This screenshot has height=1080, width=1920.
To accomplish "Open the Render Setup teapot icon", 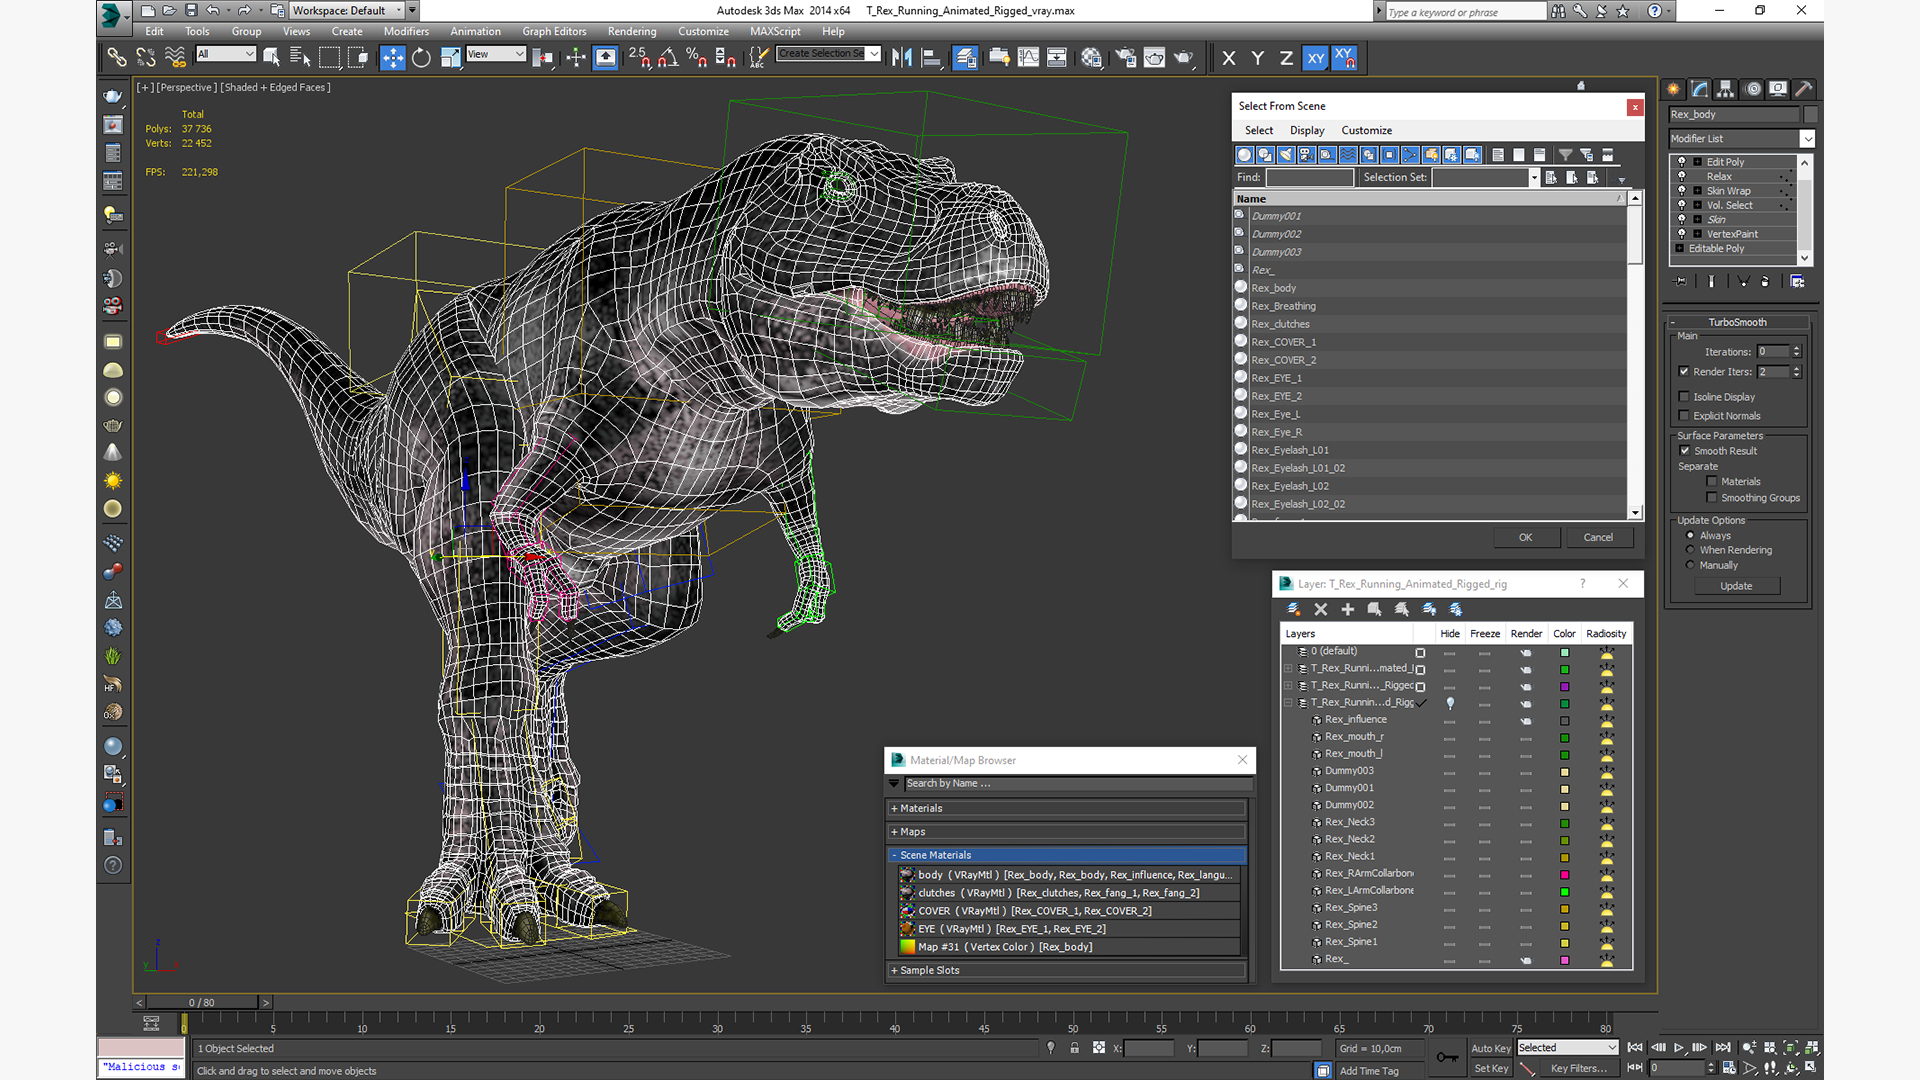I will [1125, 58].
